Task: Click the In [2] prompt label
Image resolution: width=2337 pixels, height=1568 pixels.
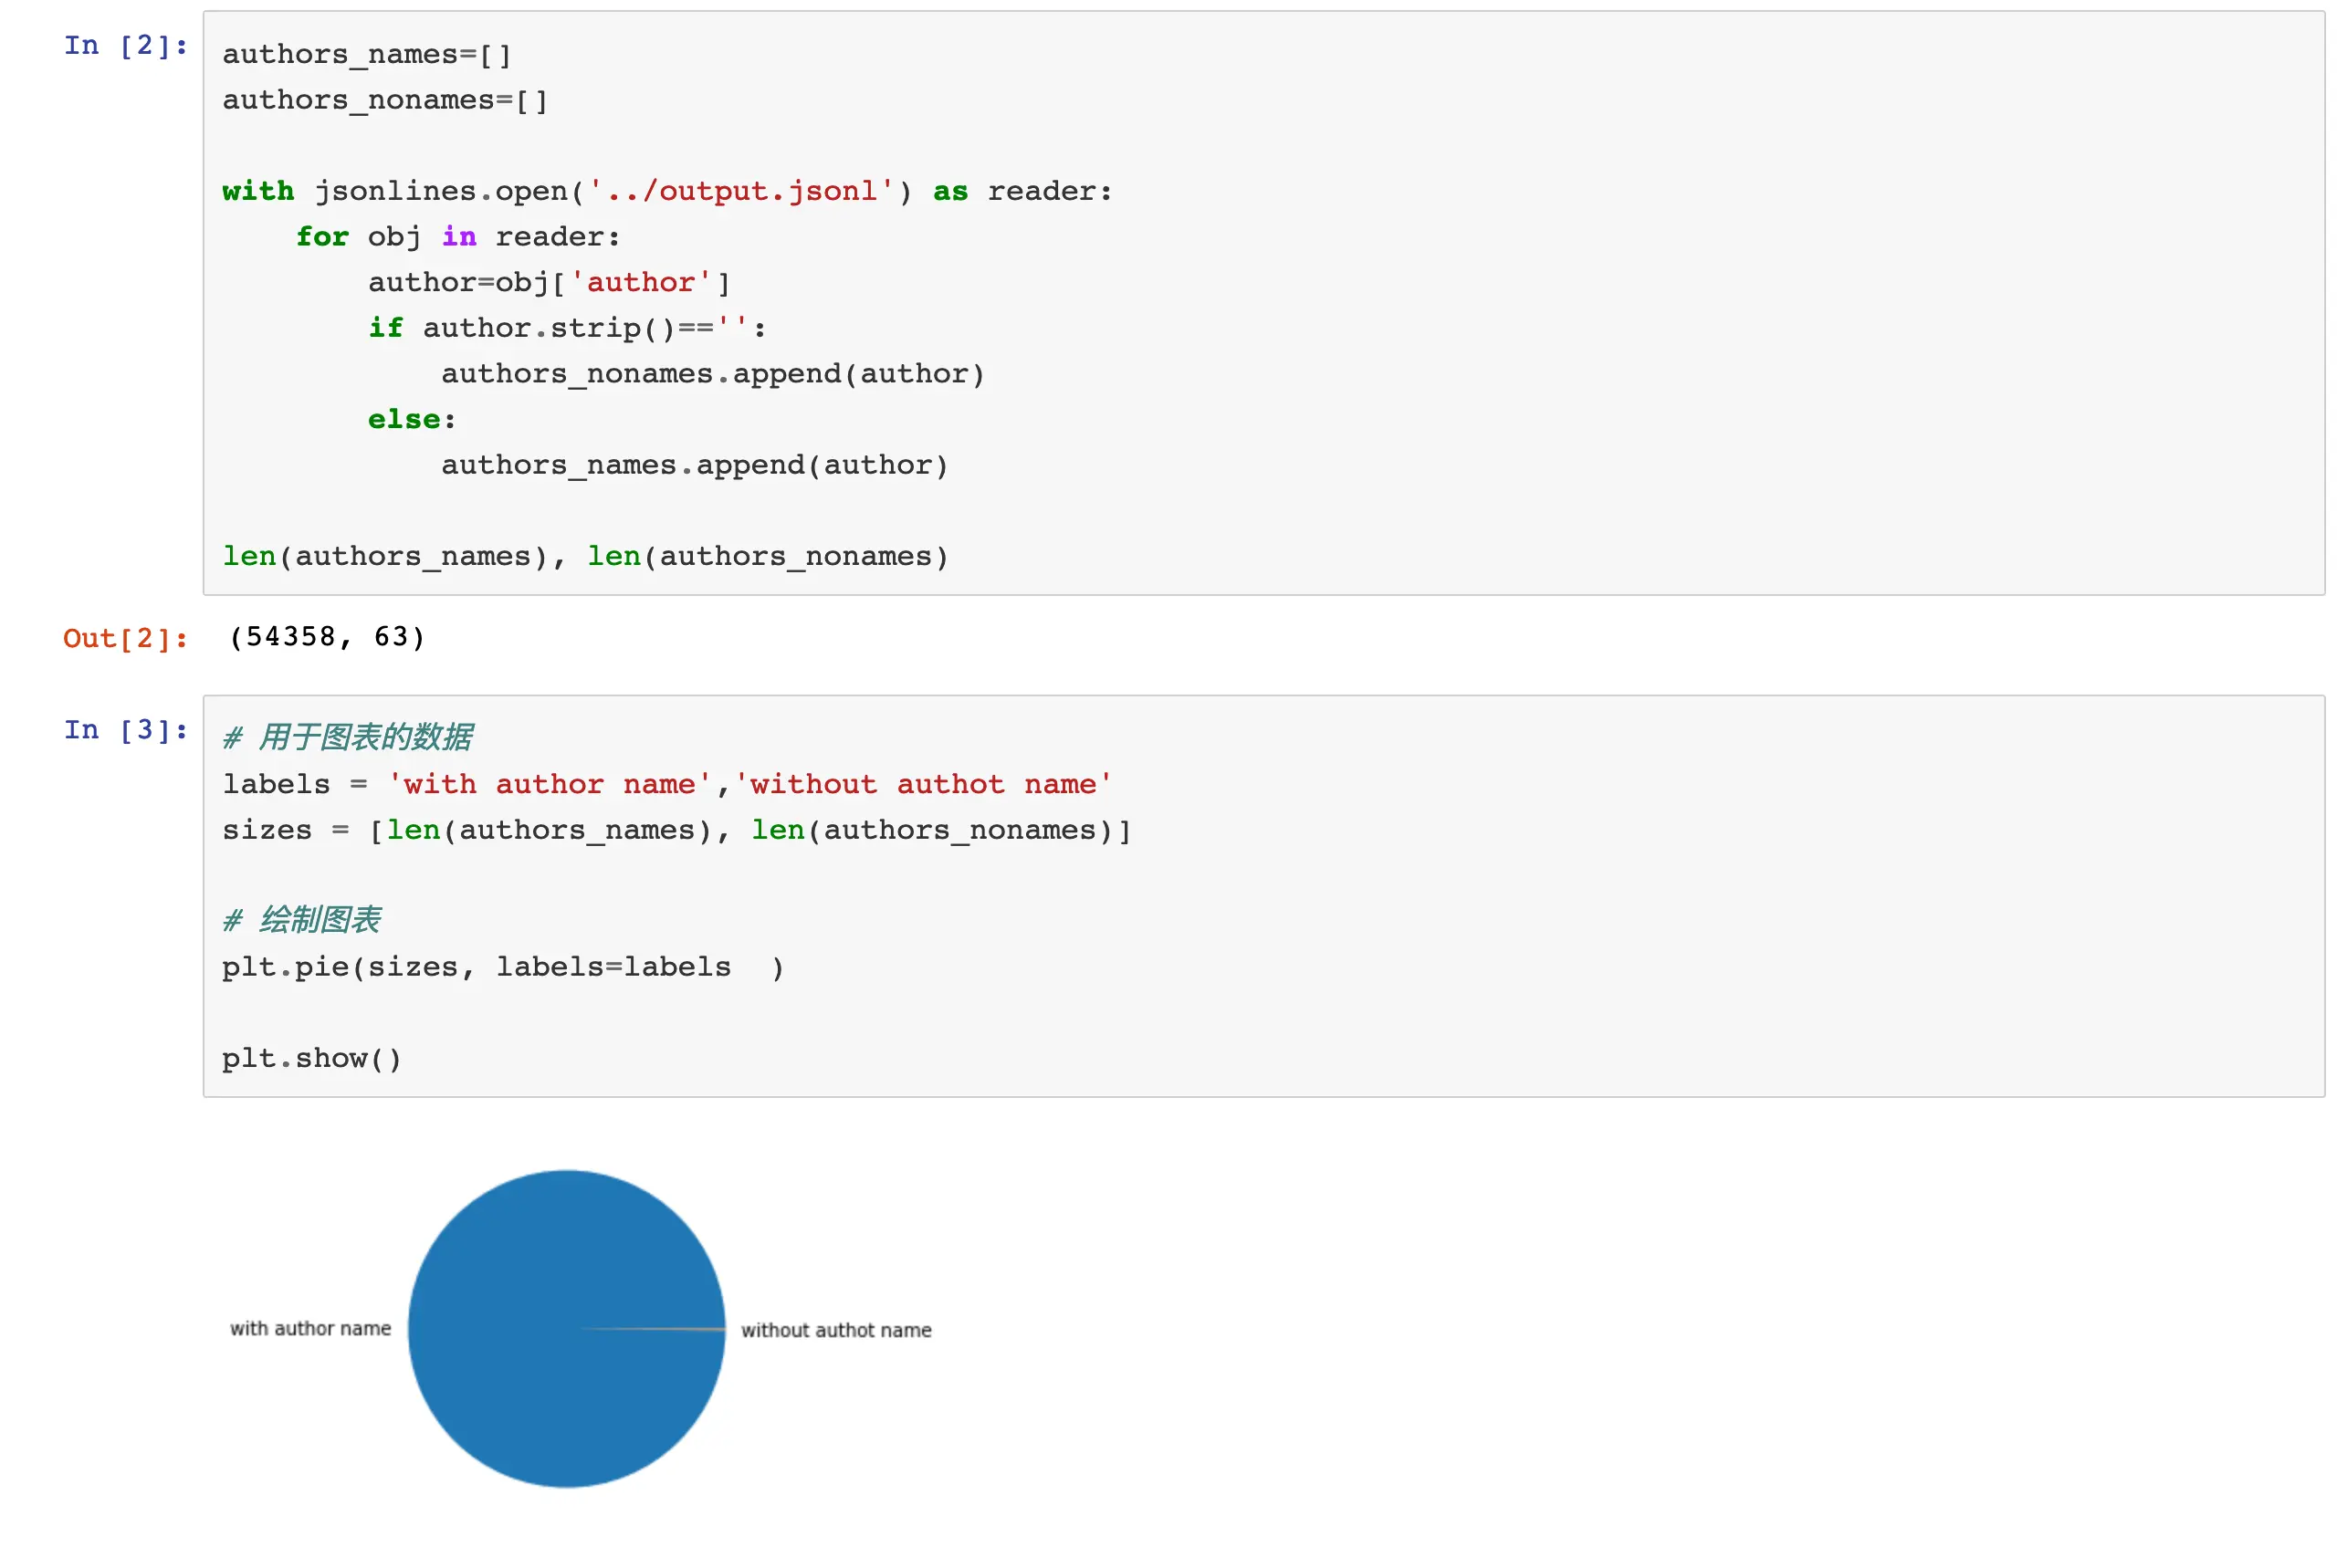Action: (x=125, y=46)
